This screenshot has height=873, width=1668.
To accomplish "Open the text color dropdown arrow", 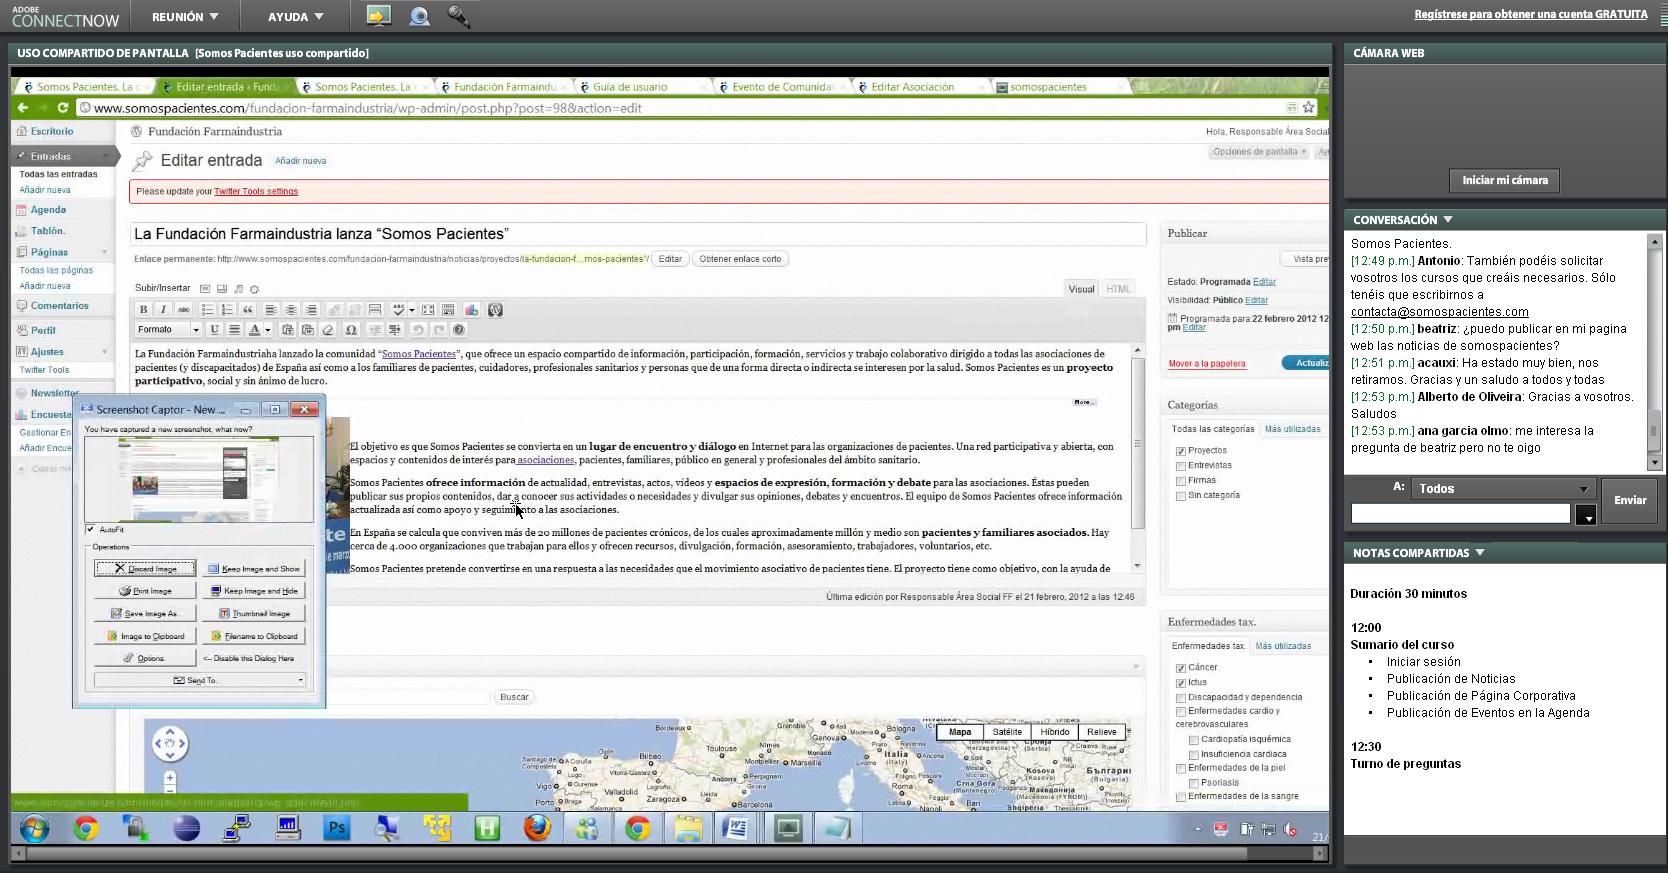I will [268, 329].
